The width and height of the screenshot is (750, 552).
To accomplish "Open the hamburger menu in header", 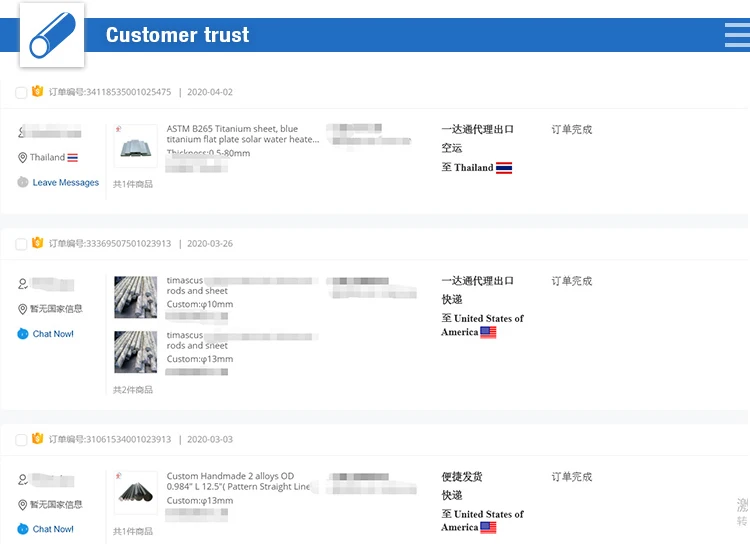I will pos(737,35).
